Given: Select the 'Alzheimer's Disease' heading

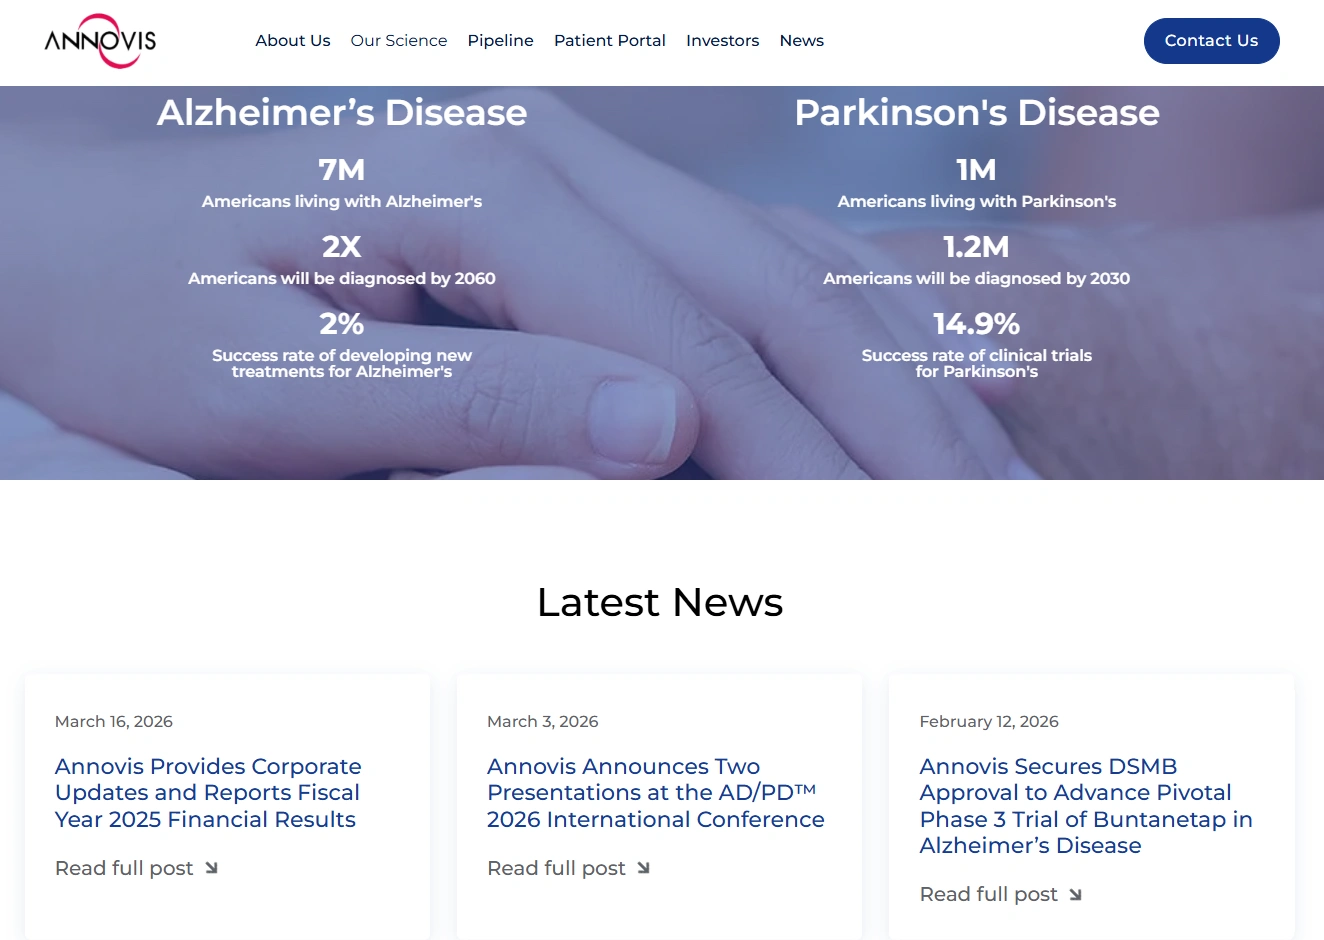Looking at the screenshot, I should coord(342,113).
